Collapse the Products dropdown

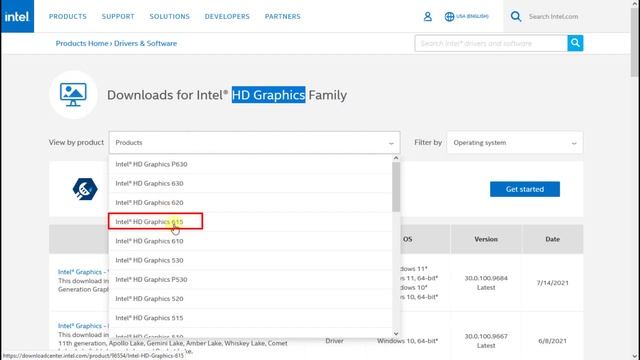pyautogui.click(x=254, y=142)
